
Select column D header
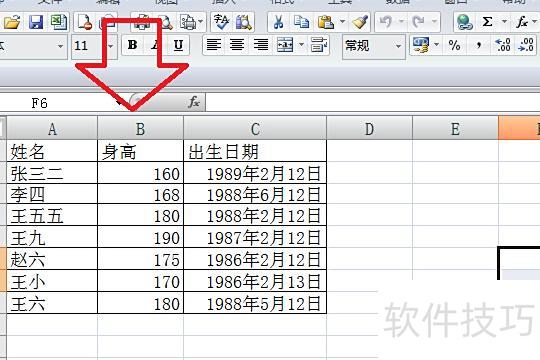(369, 128)
